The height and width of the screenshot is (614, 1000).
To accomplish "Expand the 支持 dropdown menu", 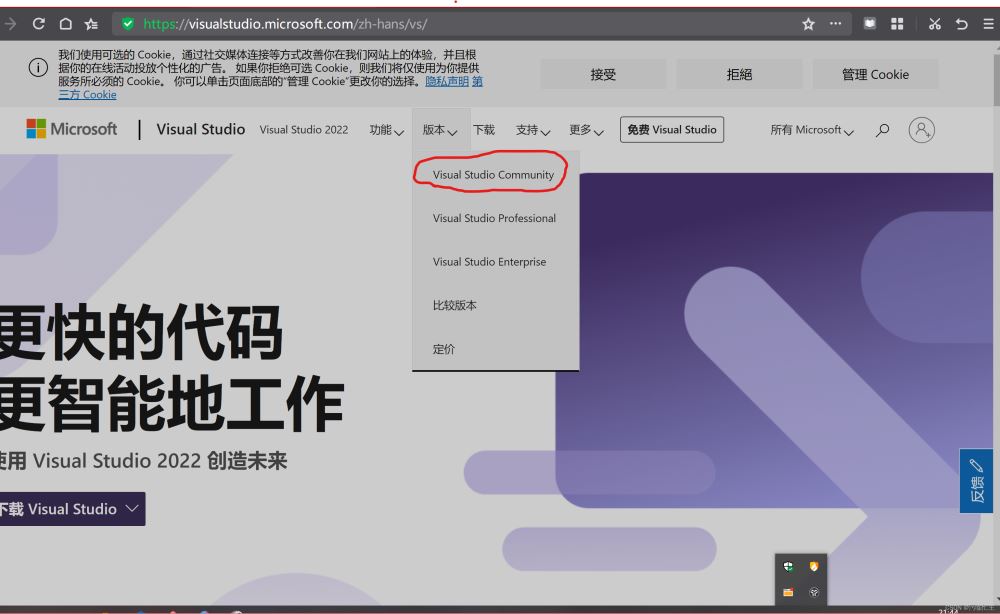I will [x=533, y=130].
